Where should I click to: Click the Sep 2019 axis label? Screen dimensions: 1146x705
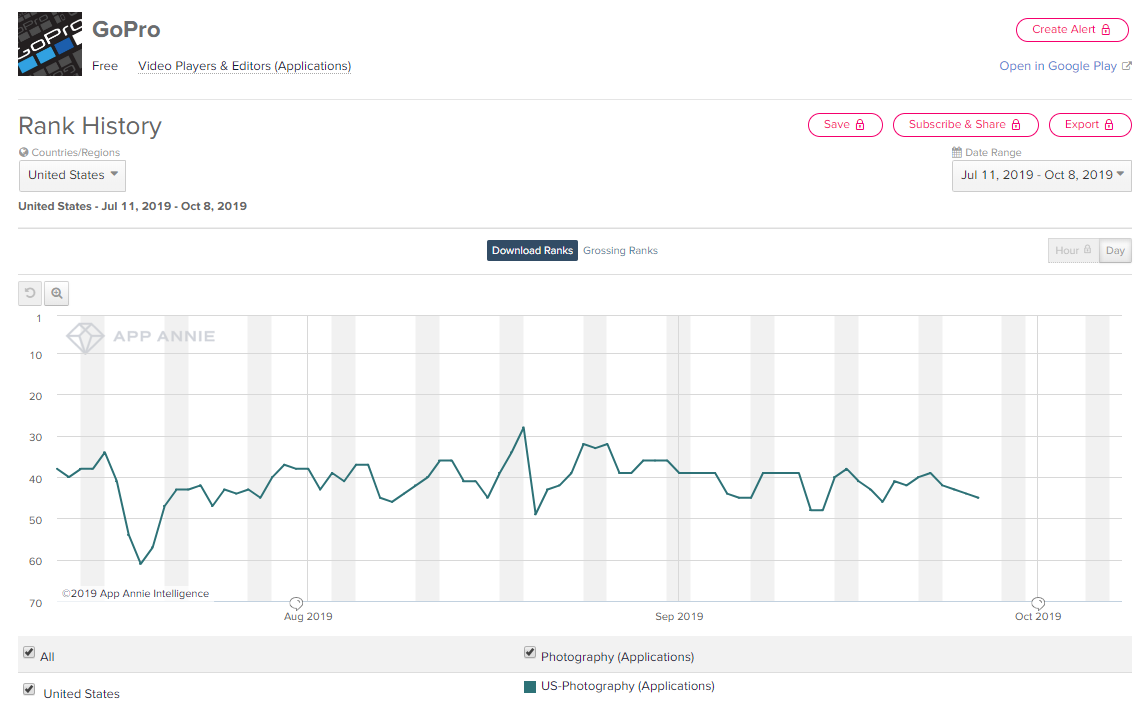(679, 617)
